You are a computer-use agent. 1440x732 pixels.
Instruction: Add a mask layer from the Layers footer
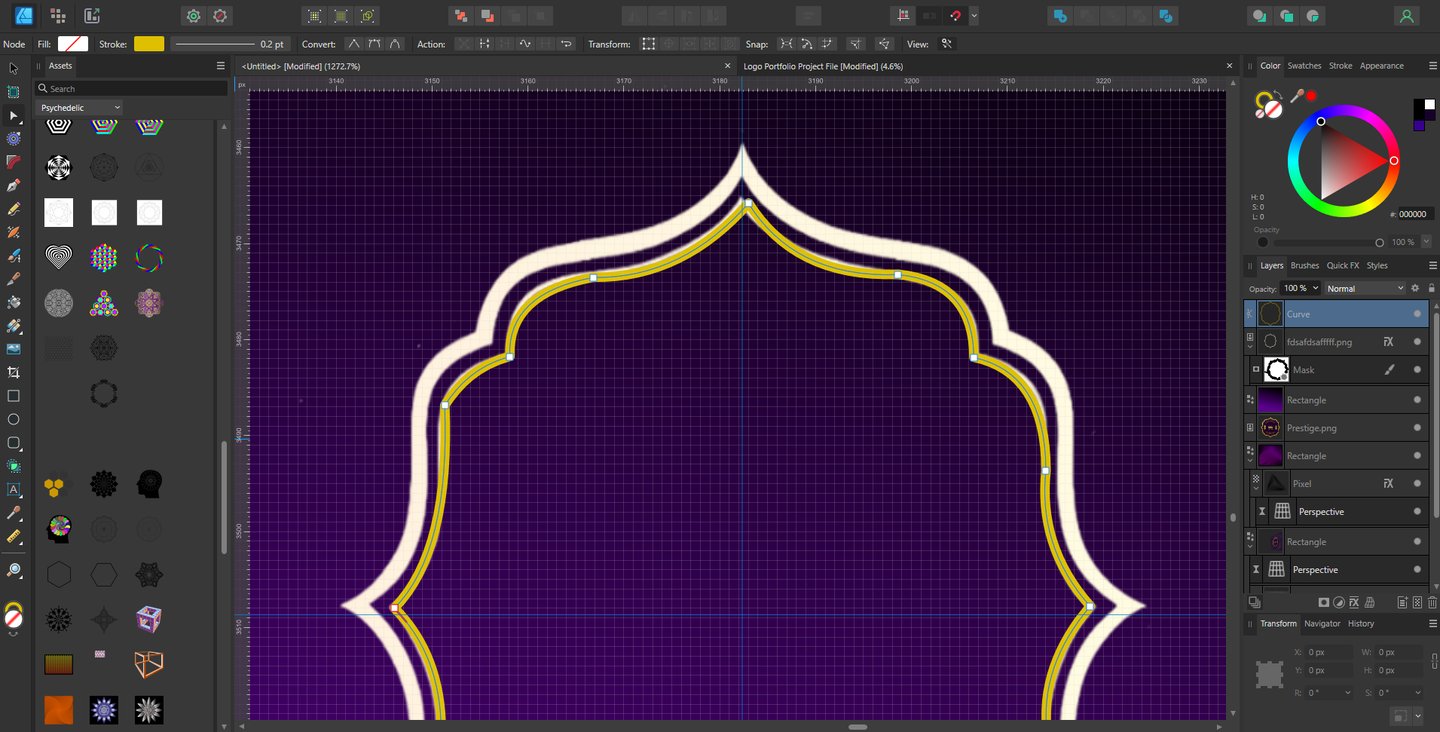[x=1323, y=602]
